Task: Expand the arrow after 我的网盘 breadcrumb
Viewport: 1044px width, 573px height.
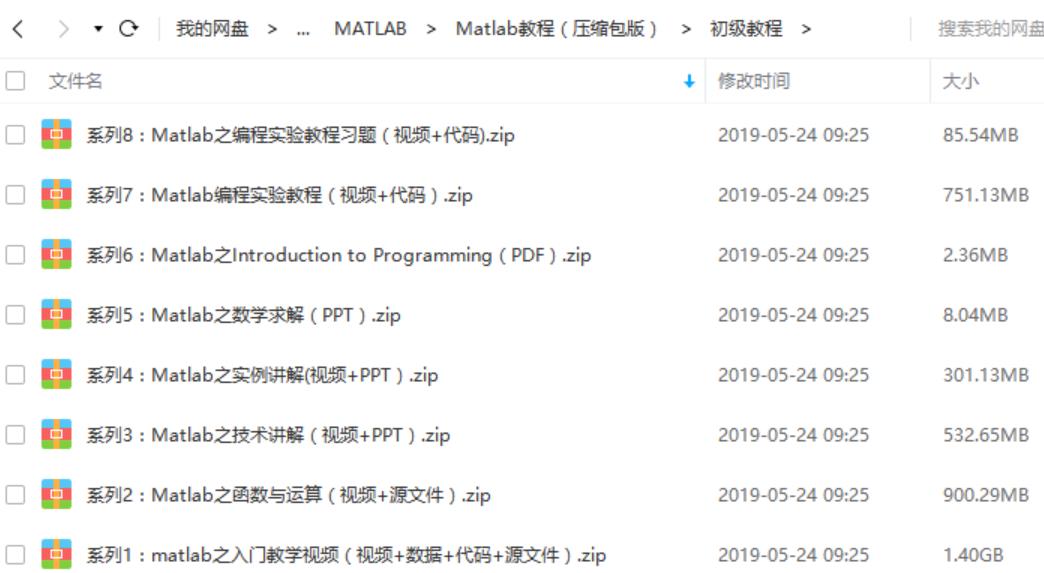Action: (x=272, y=29)
